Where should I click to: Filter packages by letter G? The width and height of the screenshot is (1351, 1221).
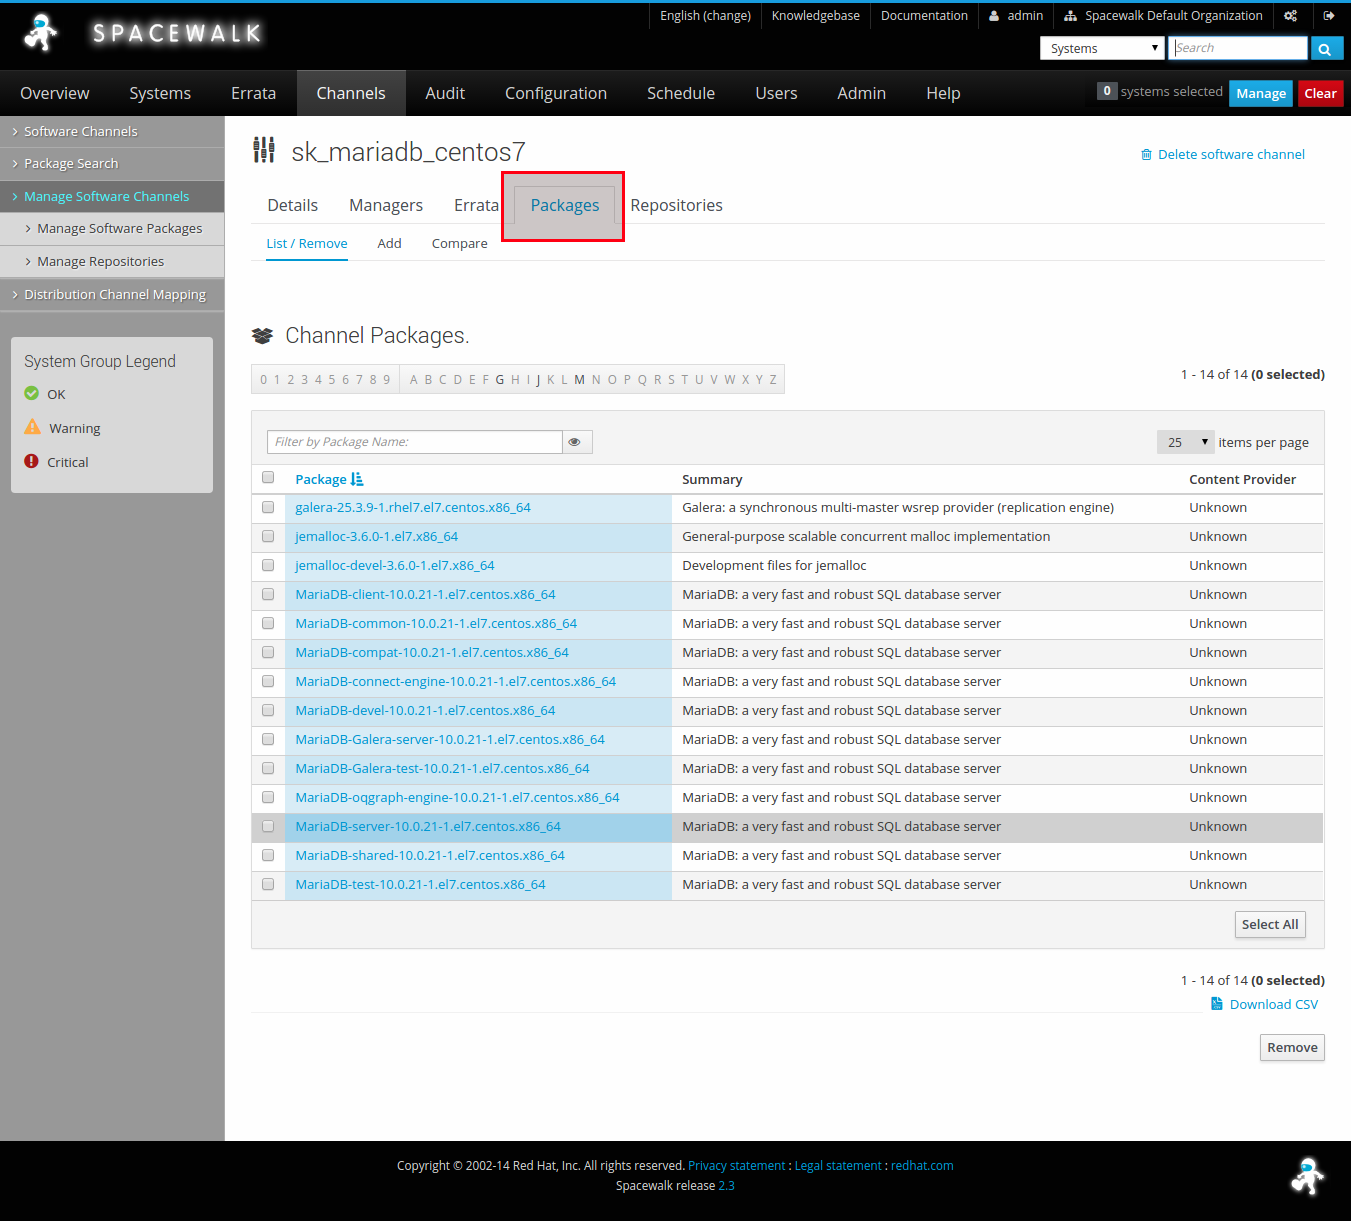click(x=500, y=379)
